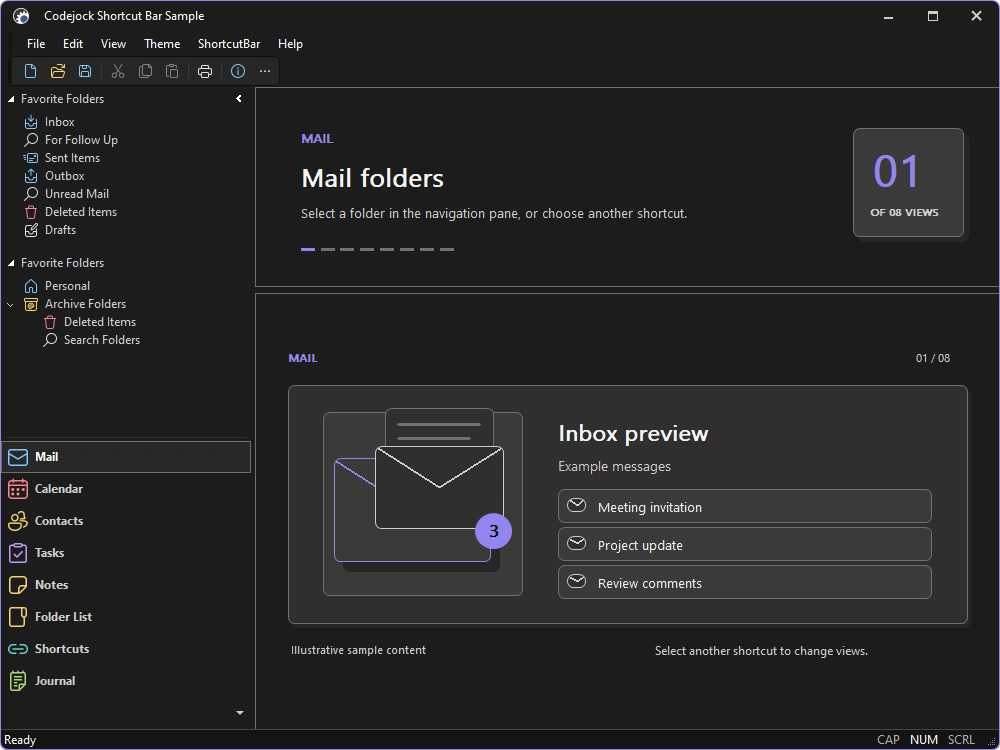
Task: Select Deleted Items under Archive Folders
Action: [99, 322]
